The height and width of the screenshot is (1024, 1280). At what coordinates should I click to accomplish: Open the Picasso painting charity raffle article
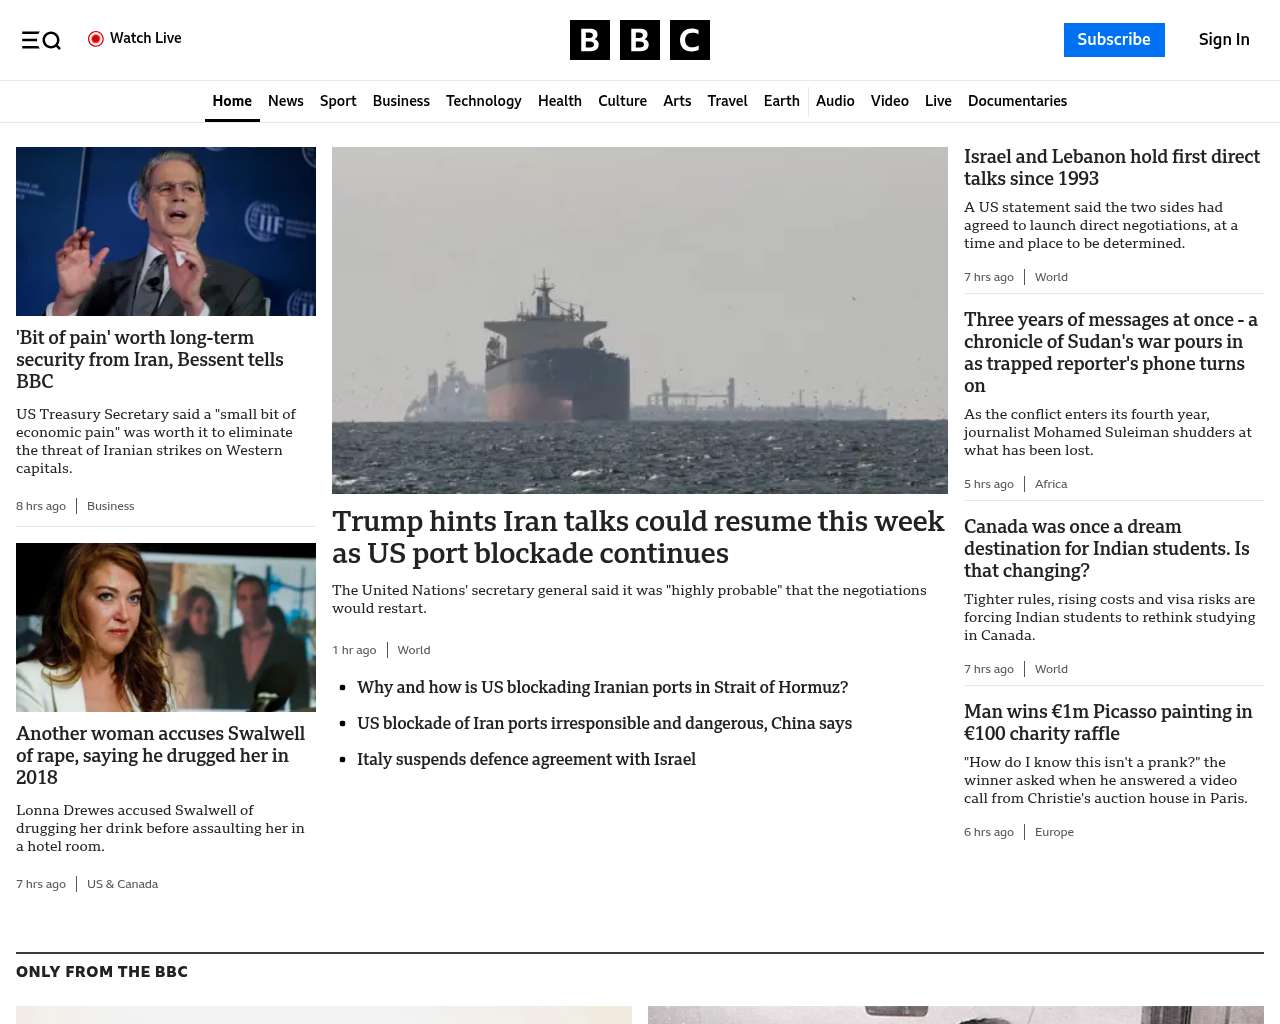tap(1107, 722)
